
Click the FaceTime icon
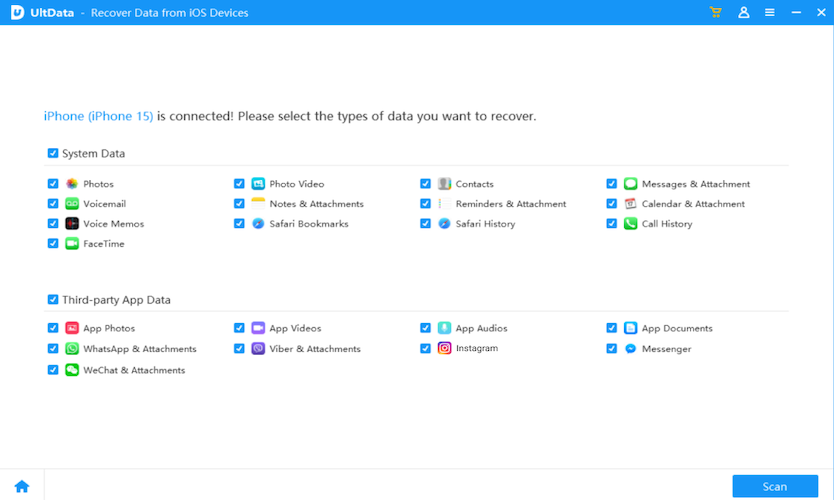click(x=72, y=244)
